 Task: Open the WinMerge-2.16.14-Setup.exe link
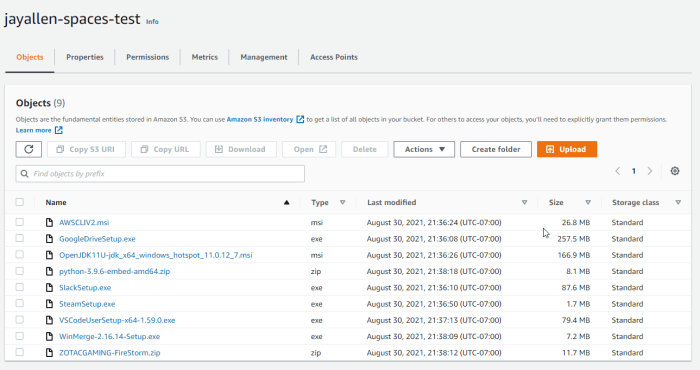coord(109,337)
